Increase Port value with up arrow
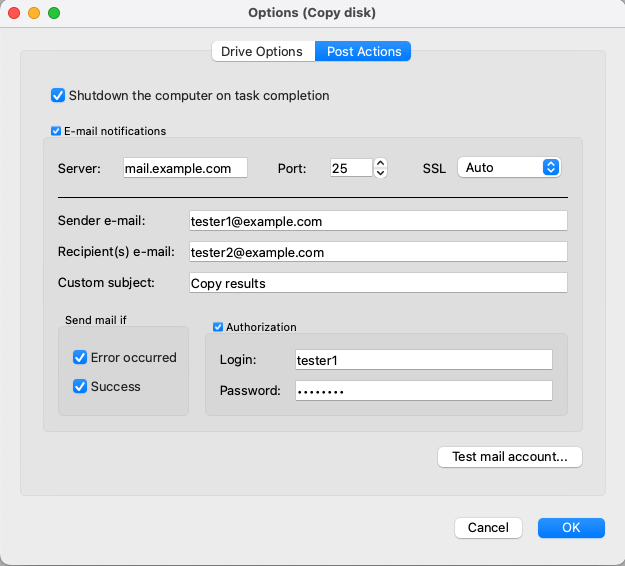 381,163
